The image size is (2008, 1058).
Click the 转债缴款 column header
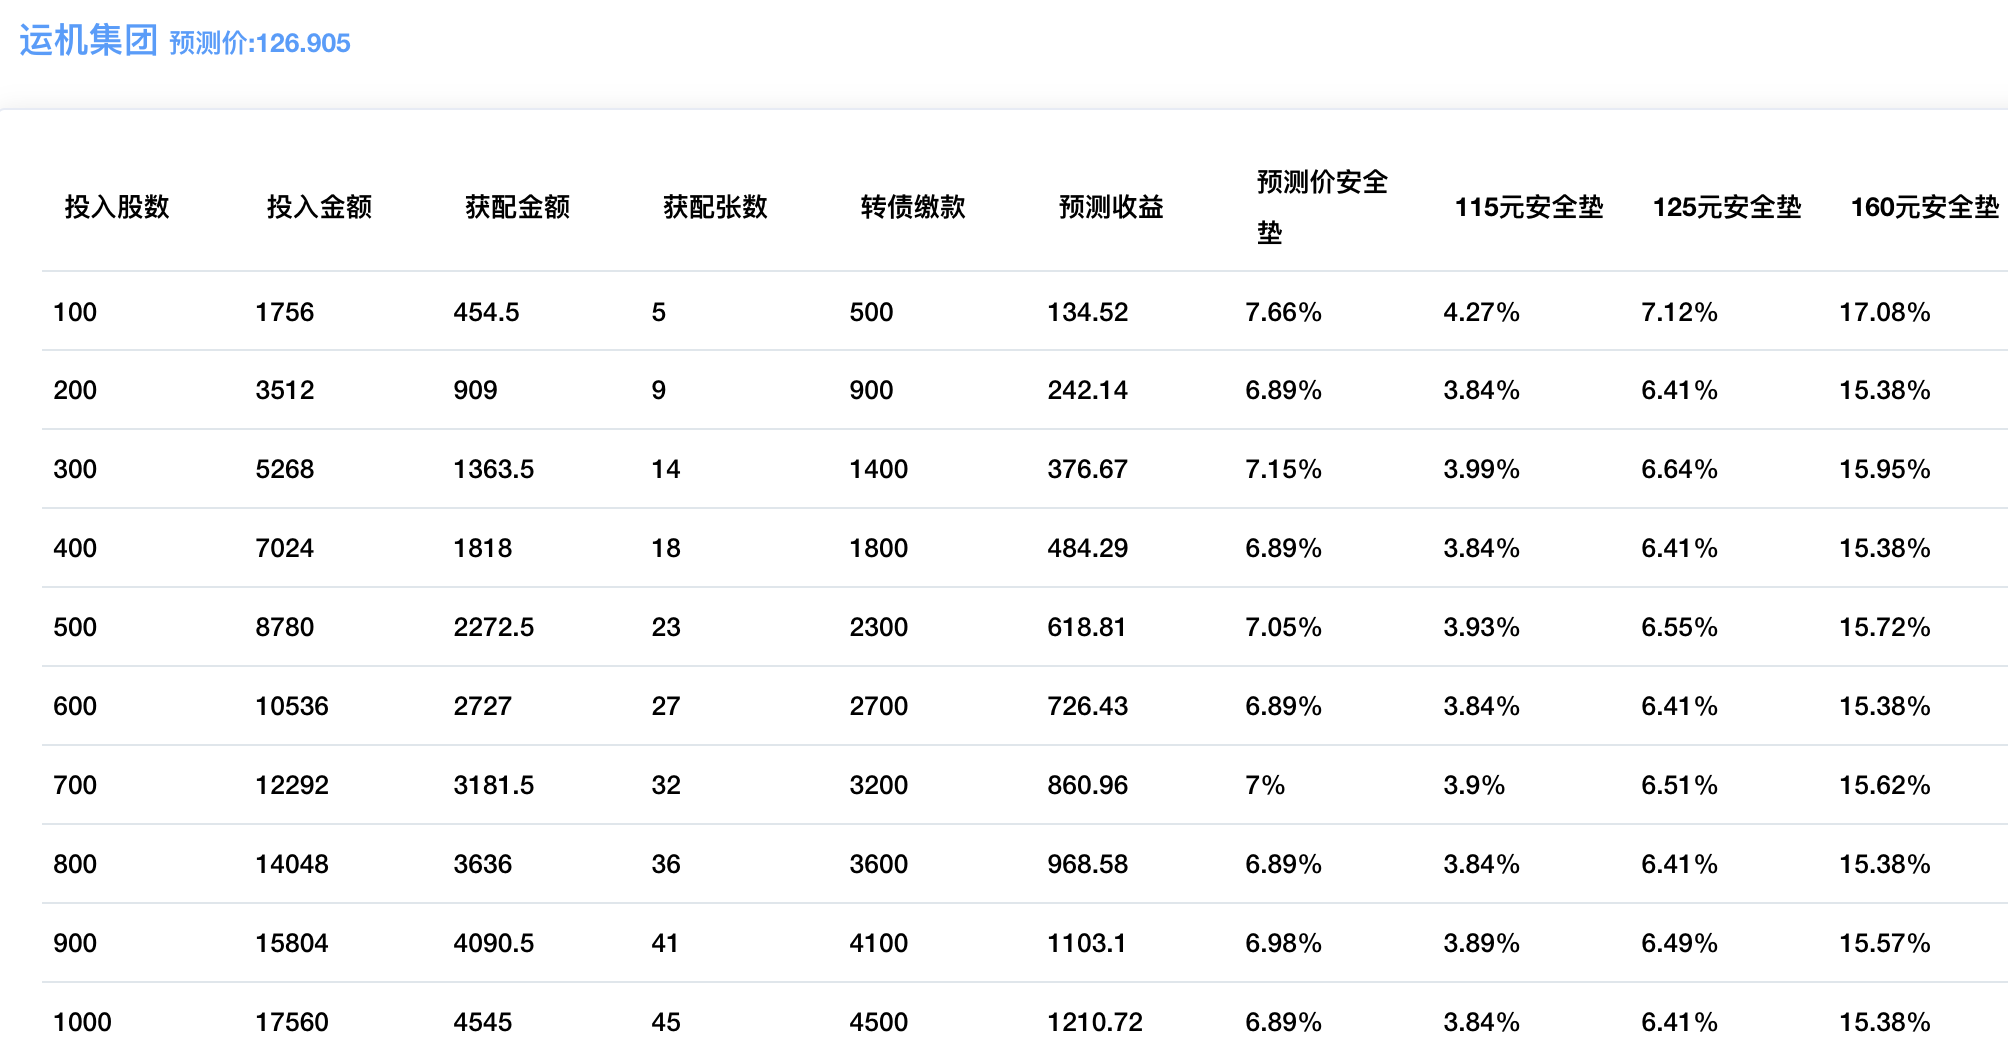(x=913, y=207)
